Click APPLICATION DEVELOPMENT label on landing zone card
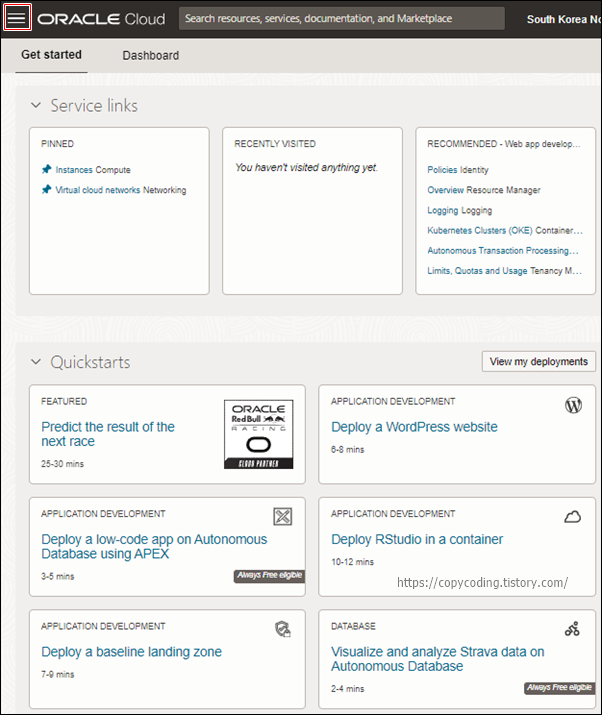The image size is (602, 715). 103,627
